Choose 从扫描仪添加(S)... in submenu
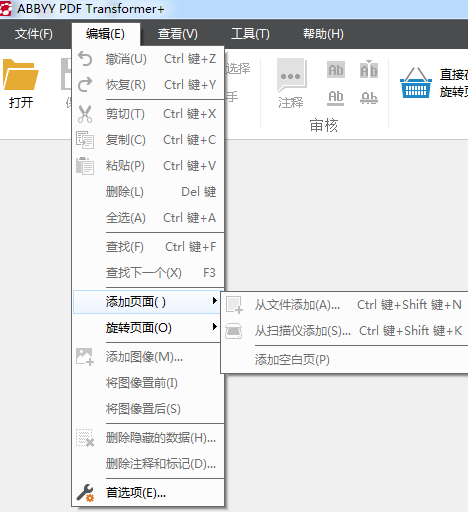 tap(345, 331)
